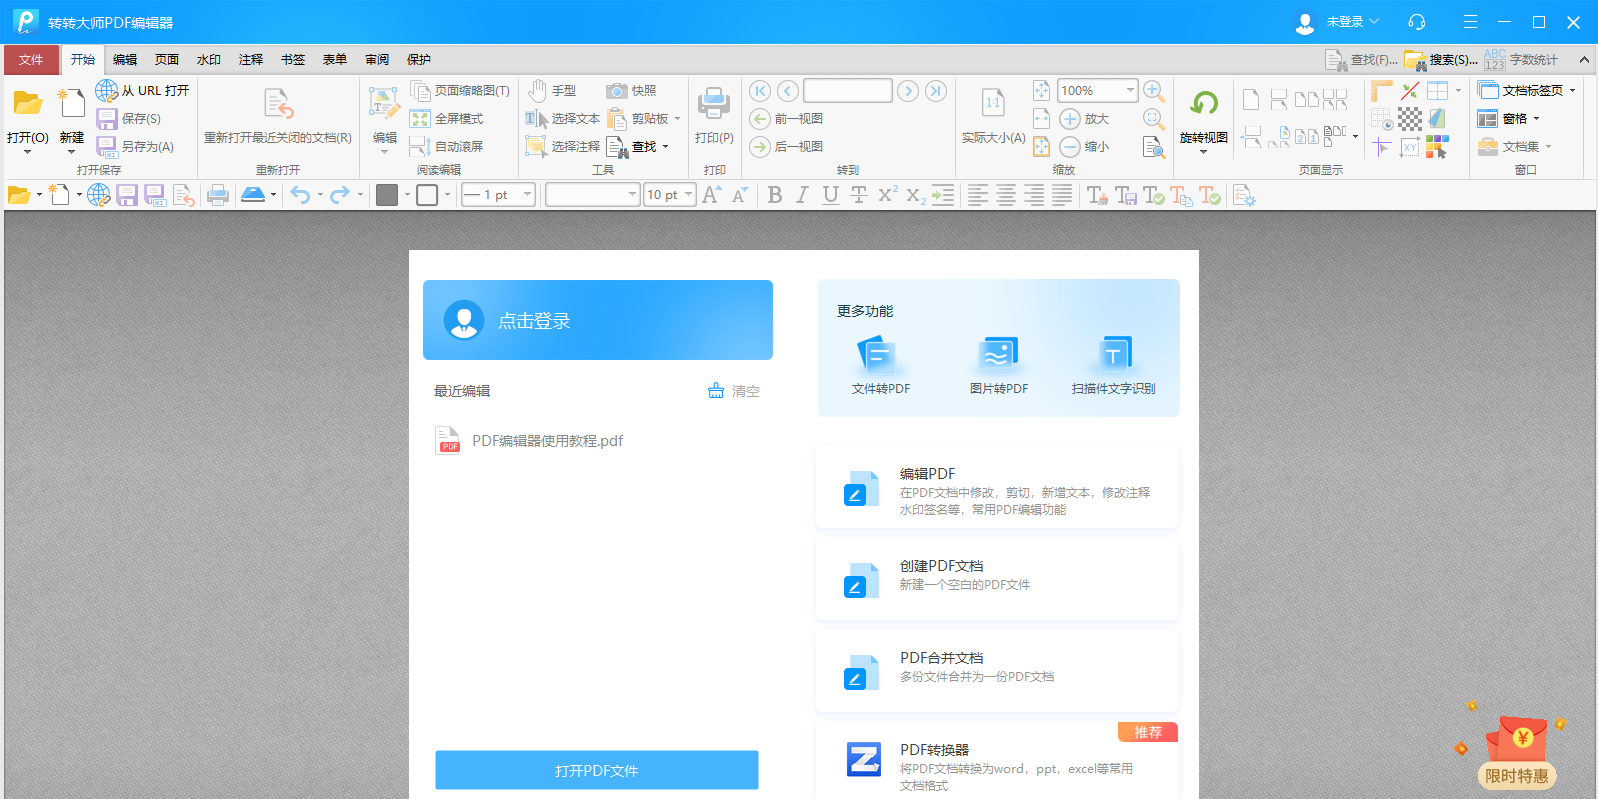Click 前一视图 previous view icon
The height and width of the screenshot is (799, 1598).
[x=760, y=119]
